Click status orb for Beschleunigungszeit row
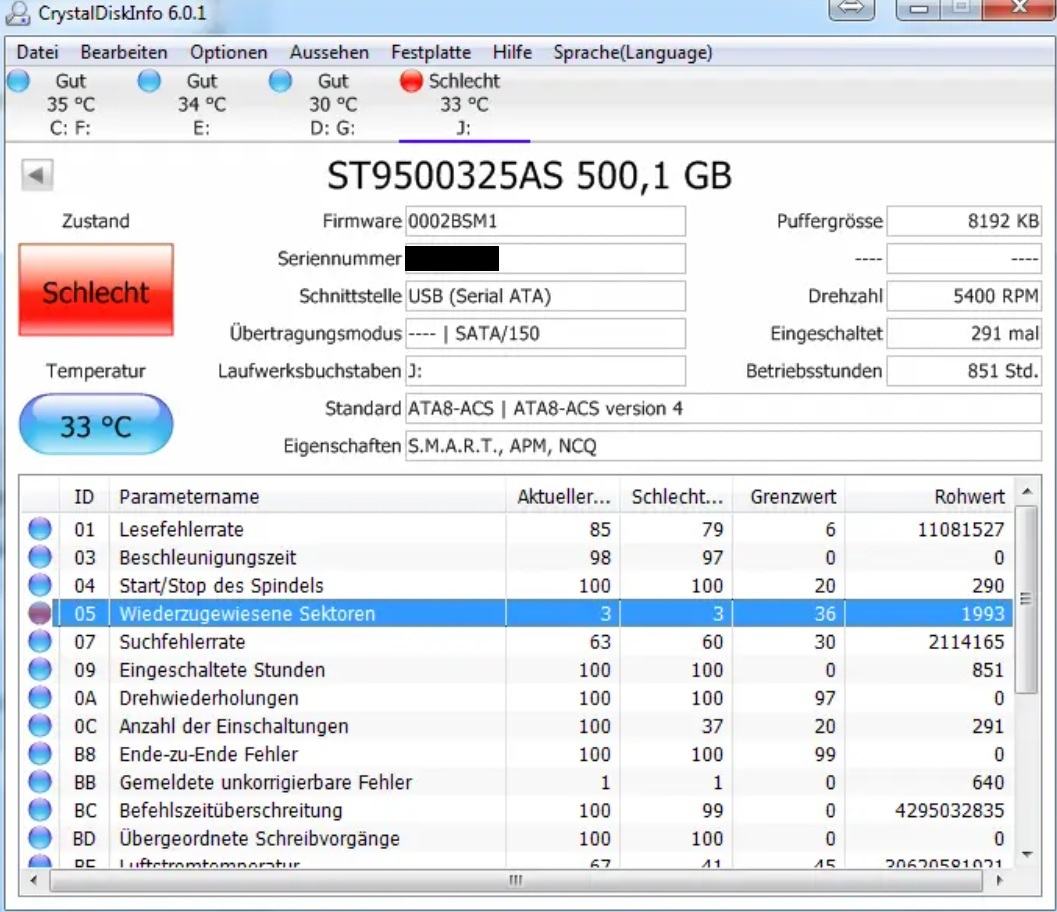The height and width of the screenshot is (912, 1057). (x=40, y=557)
